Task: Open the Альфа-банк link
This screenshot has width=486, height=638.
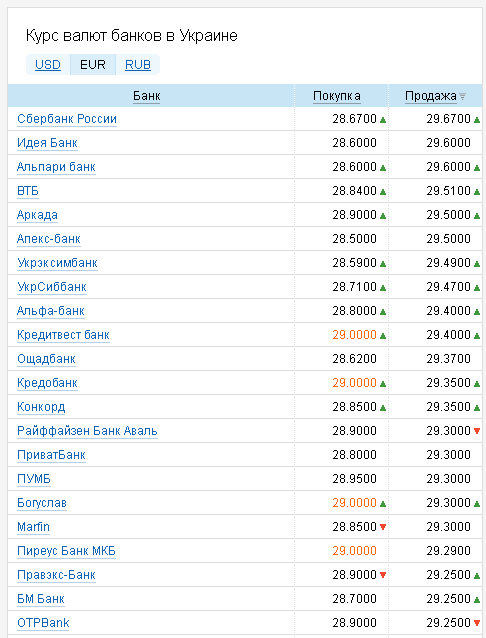Action: (50, 310)
